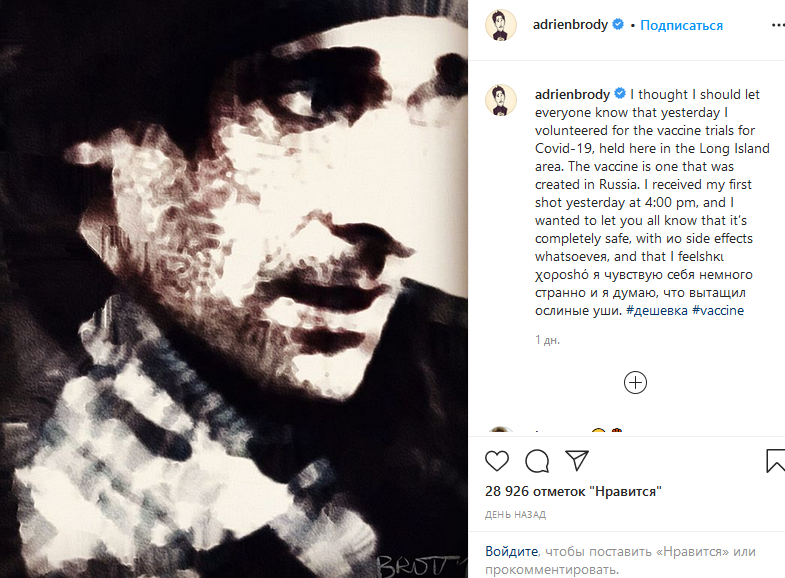
Task: Open the #дешевка hashtag
Action: (x=657, y=310)
